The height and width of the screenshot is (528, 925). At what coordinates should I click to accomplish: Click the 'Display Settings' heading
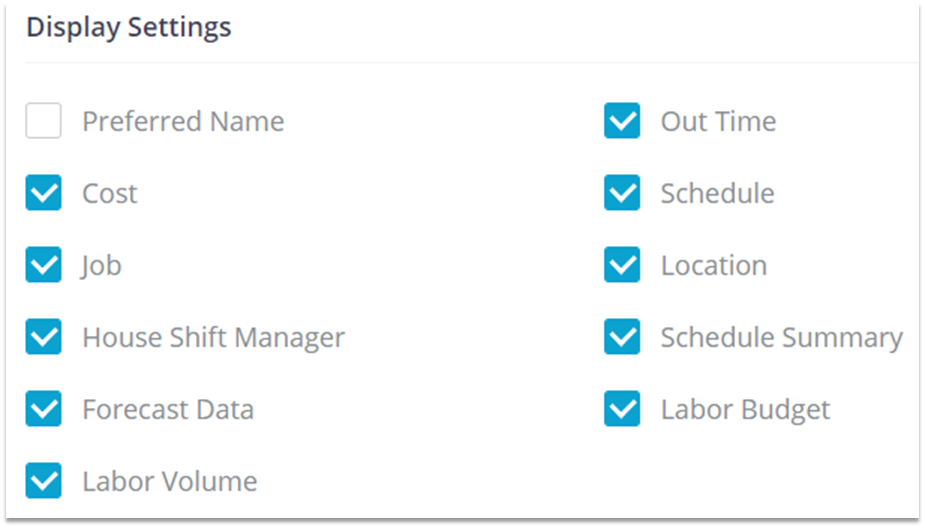tap(129, 27)
